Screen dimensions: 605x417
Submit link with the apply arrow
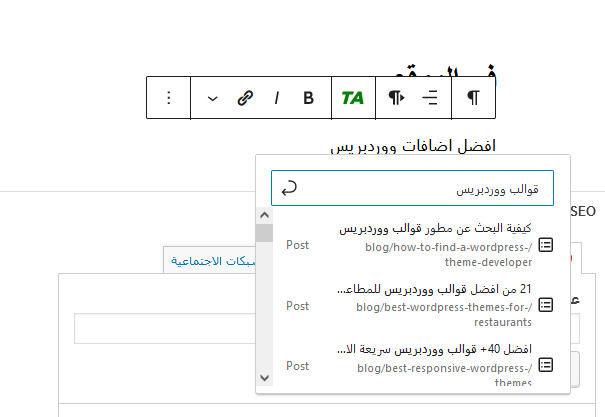[x=289, y=188]
